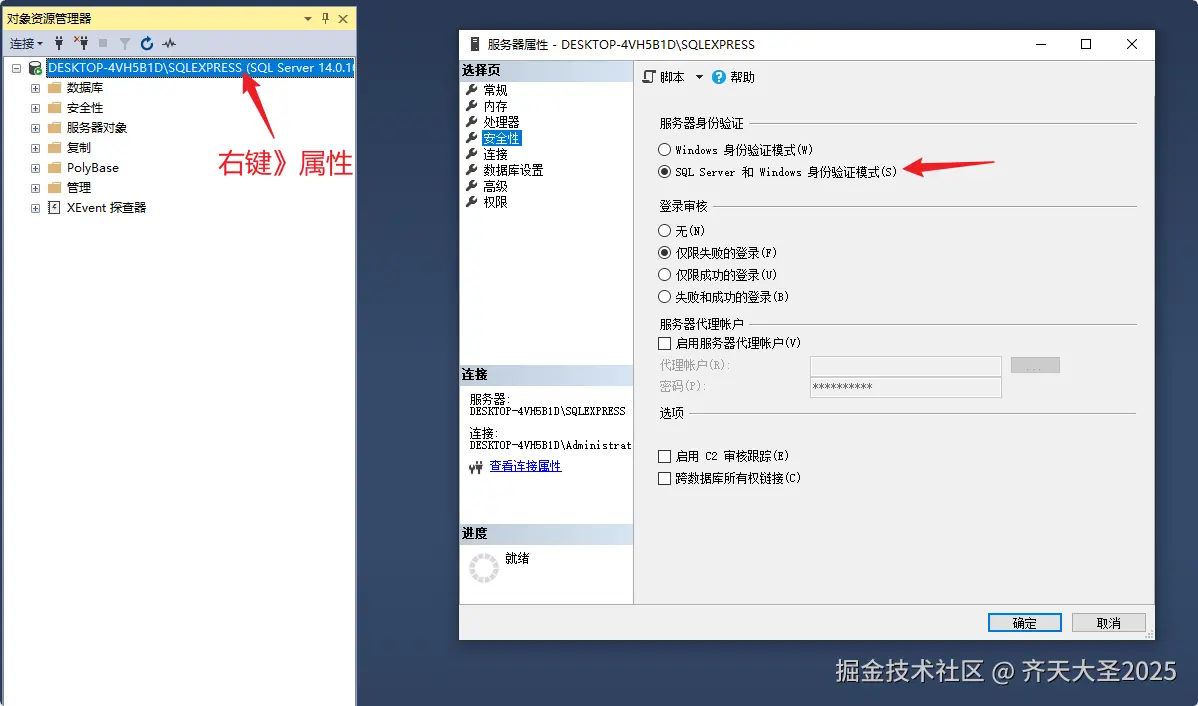
Task: Click the 服务器对象 folder icon
Action: 54,128
